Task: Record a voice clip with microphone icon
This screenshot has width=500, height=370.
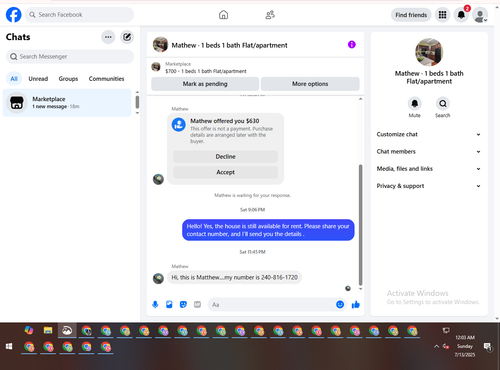Action: [x=155, y=304]
